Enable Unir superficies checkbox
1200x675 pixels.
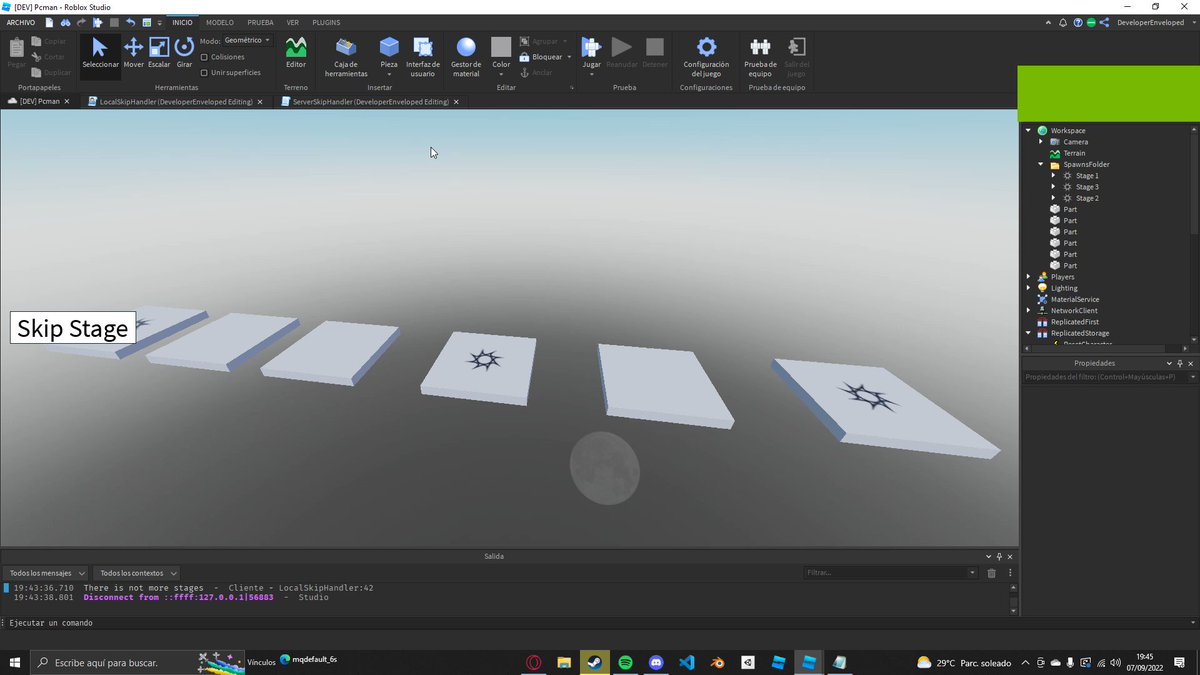tap(205, 72)
